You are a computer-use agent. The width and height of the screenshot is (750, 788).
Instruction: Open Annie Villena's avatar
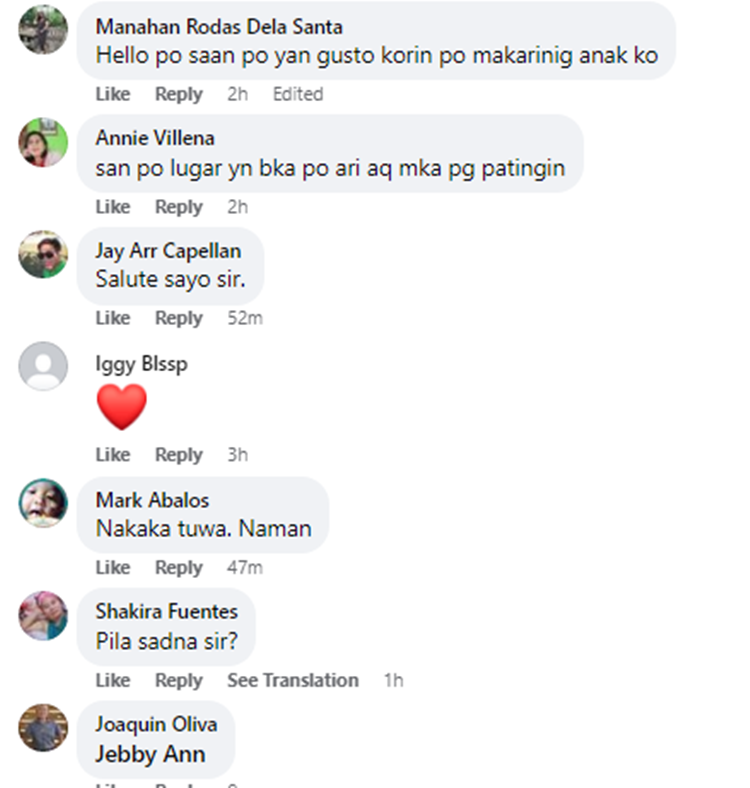pos(43,142)
